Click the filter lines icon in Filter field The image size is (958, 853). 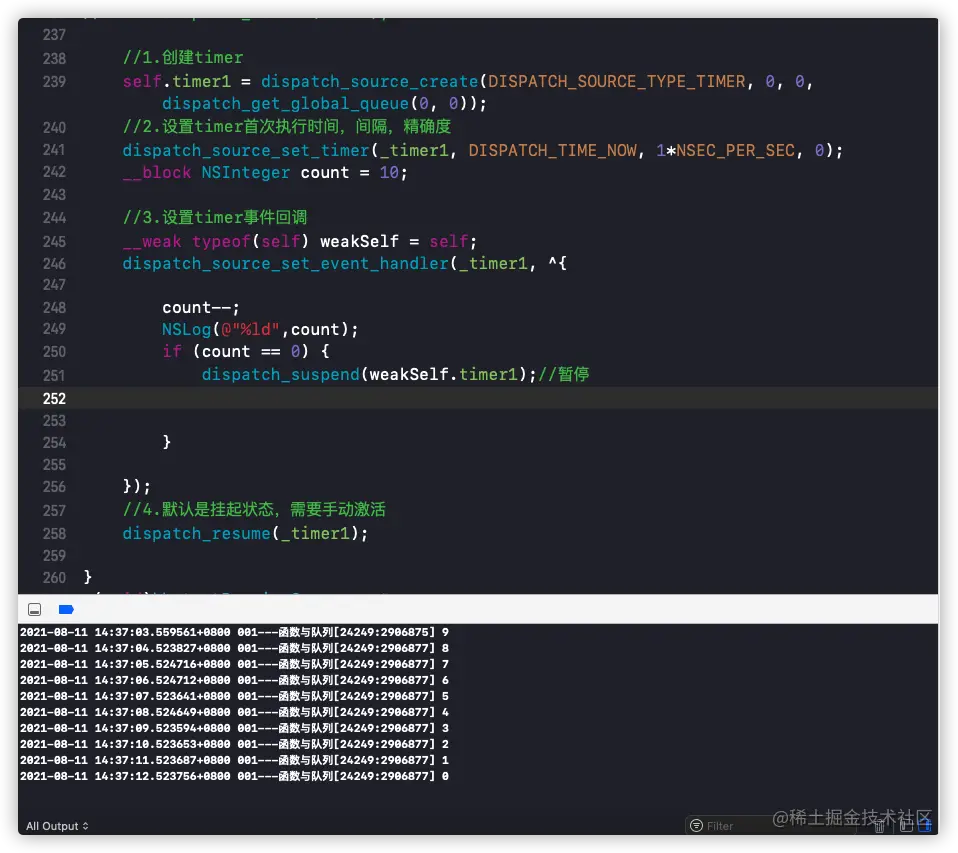pyautogui.click(x=696, y=826)
